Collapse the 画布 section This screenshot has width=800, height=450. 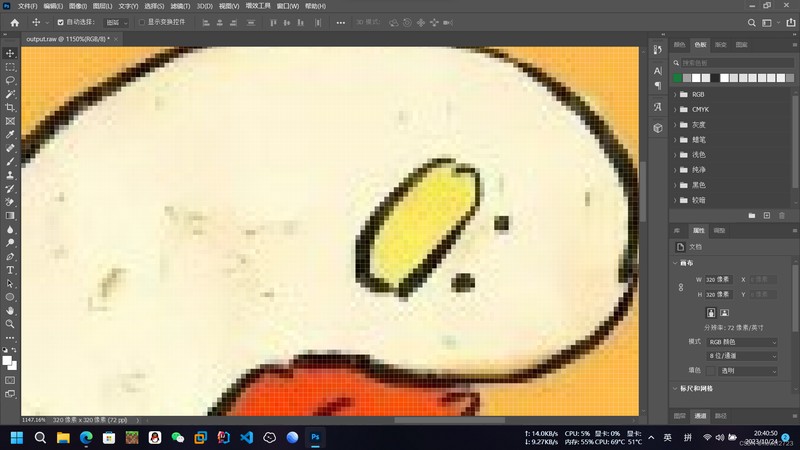[x=676, y=263]
